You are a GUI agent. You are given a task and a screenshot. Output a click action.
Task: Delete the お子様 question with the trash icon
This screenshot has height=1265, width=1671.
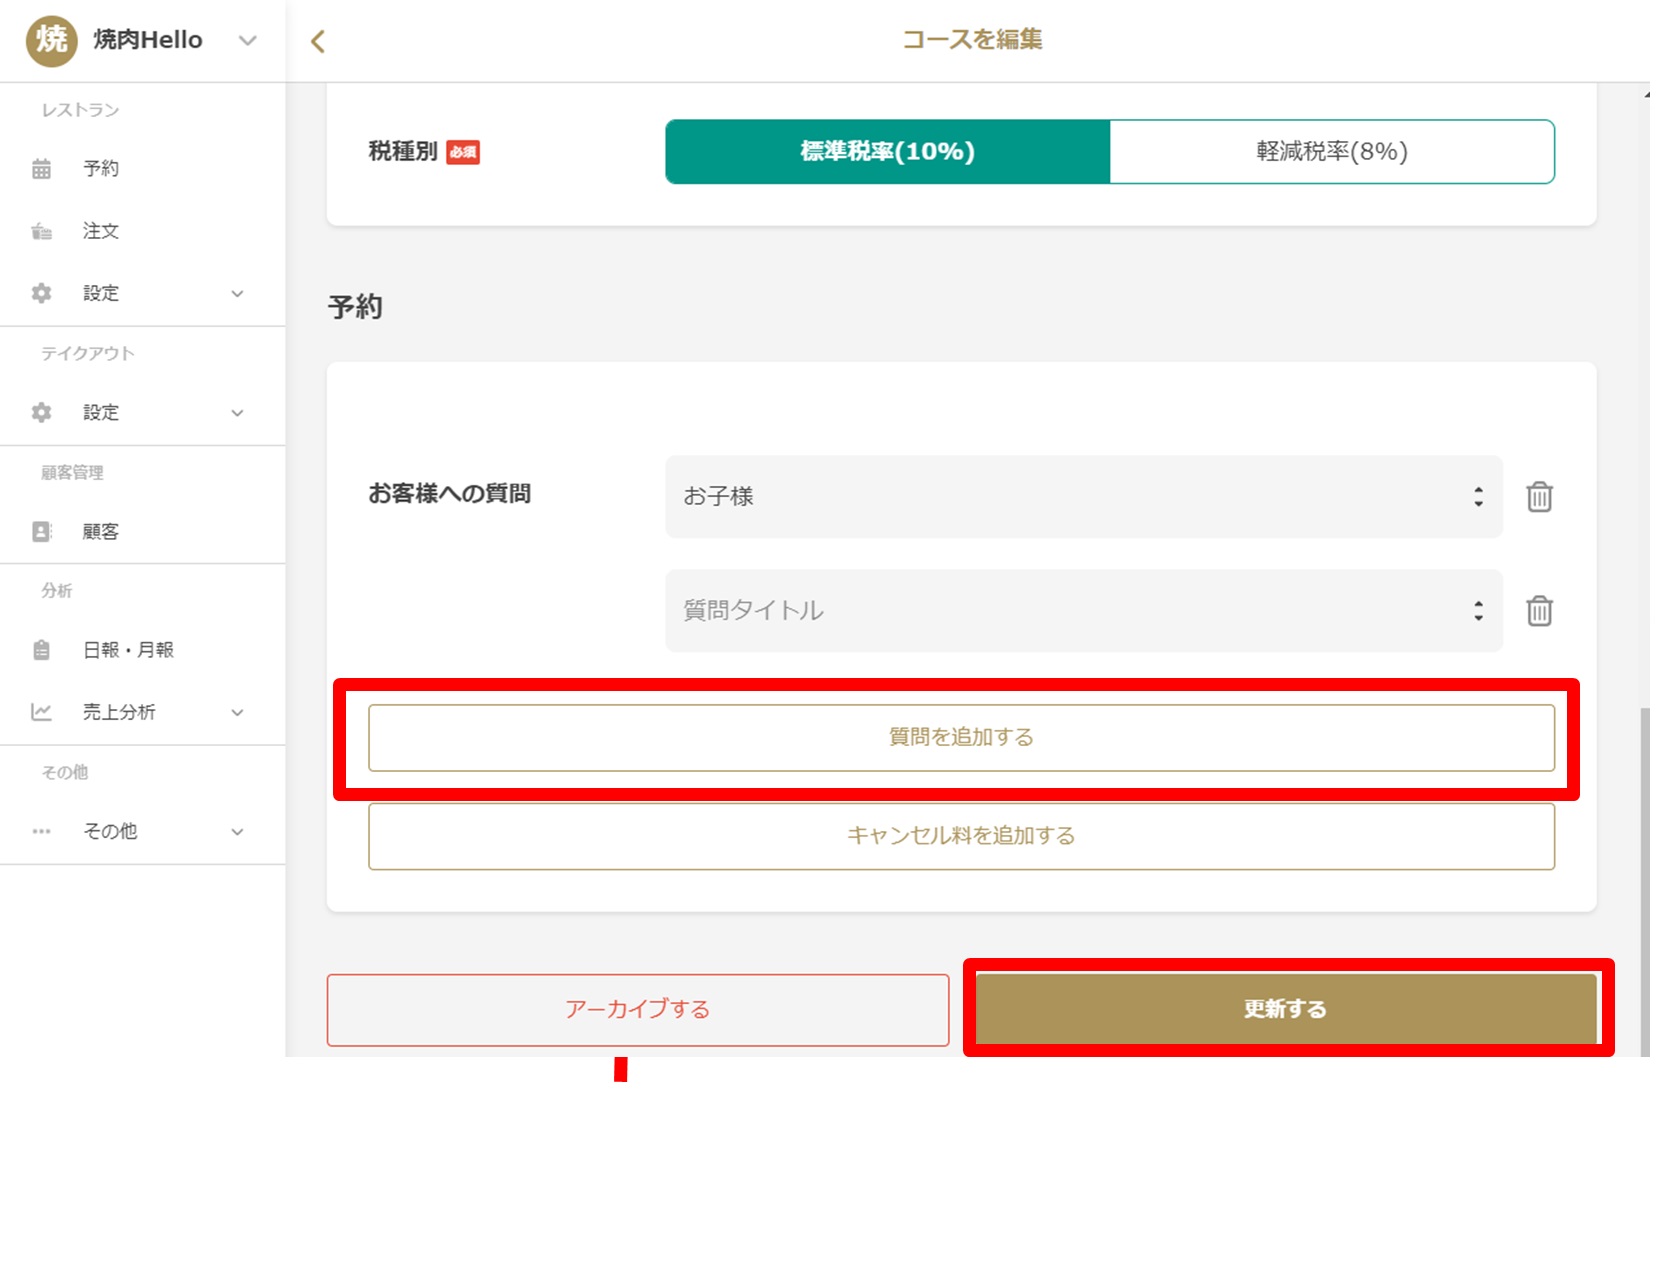click(x=1538, y=497)
